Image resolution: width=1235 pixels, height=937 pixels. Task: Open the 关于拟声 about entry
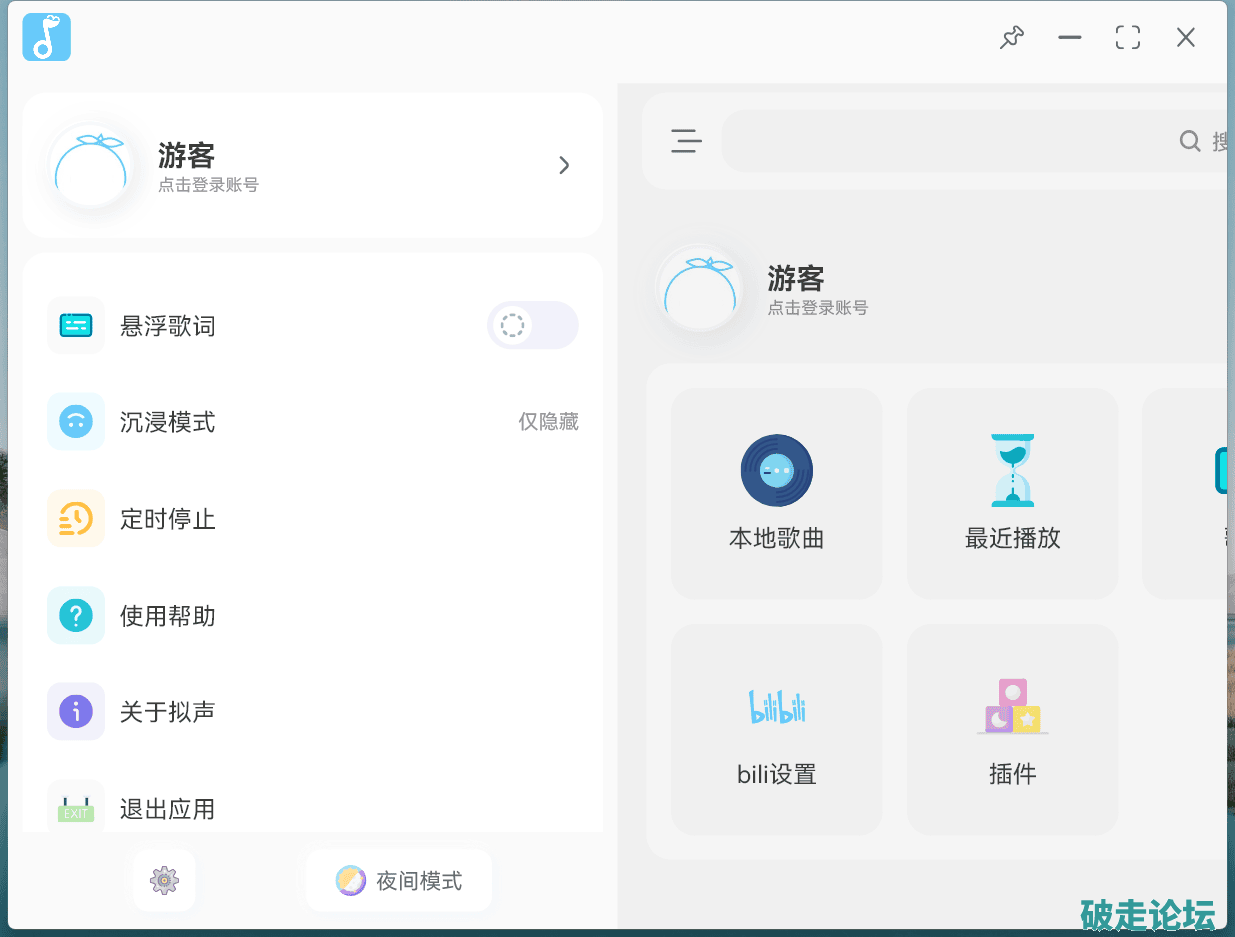tap(168, 712)
